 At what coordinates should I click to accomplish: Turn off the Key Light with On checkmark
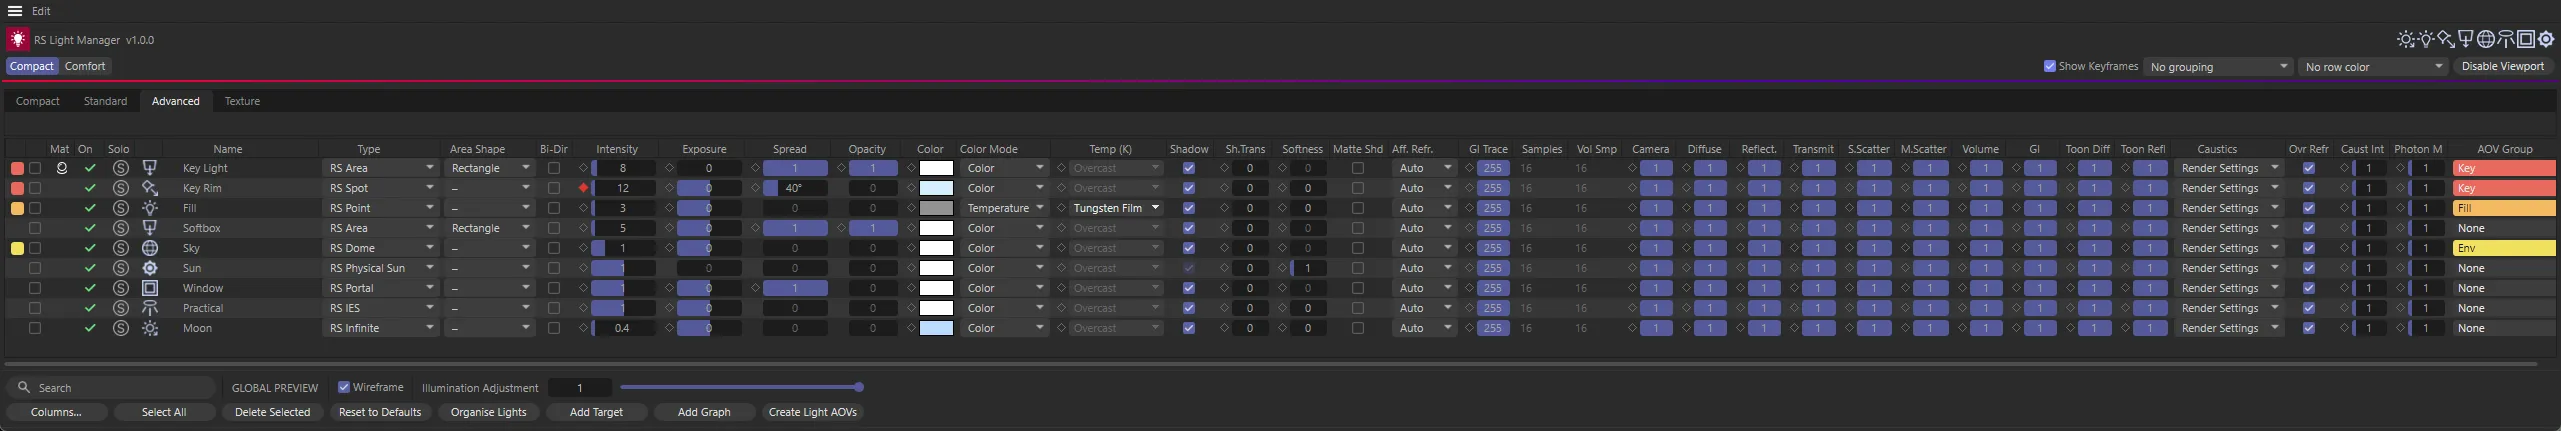[x=90, y=168]
